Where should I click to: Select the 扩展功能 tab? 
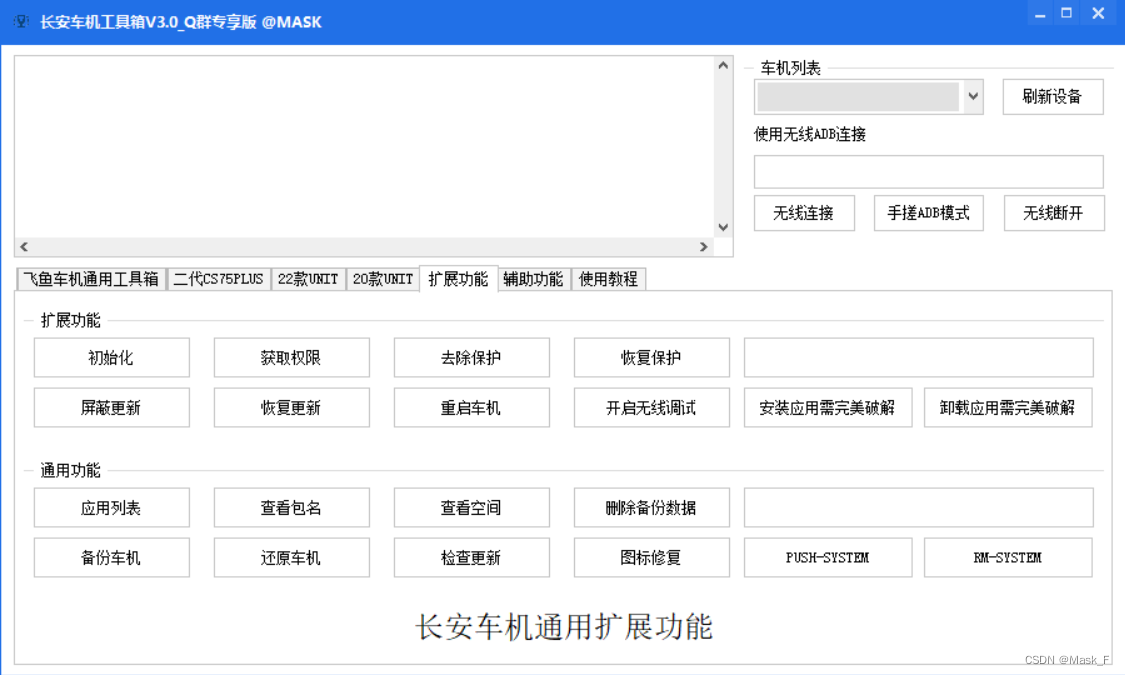coord(458,278)
